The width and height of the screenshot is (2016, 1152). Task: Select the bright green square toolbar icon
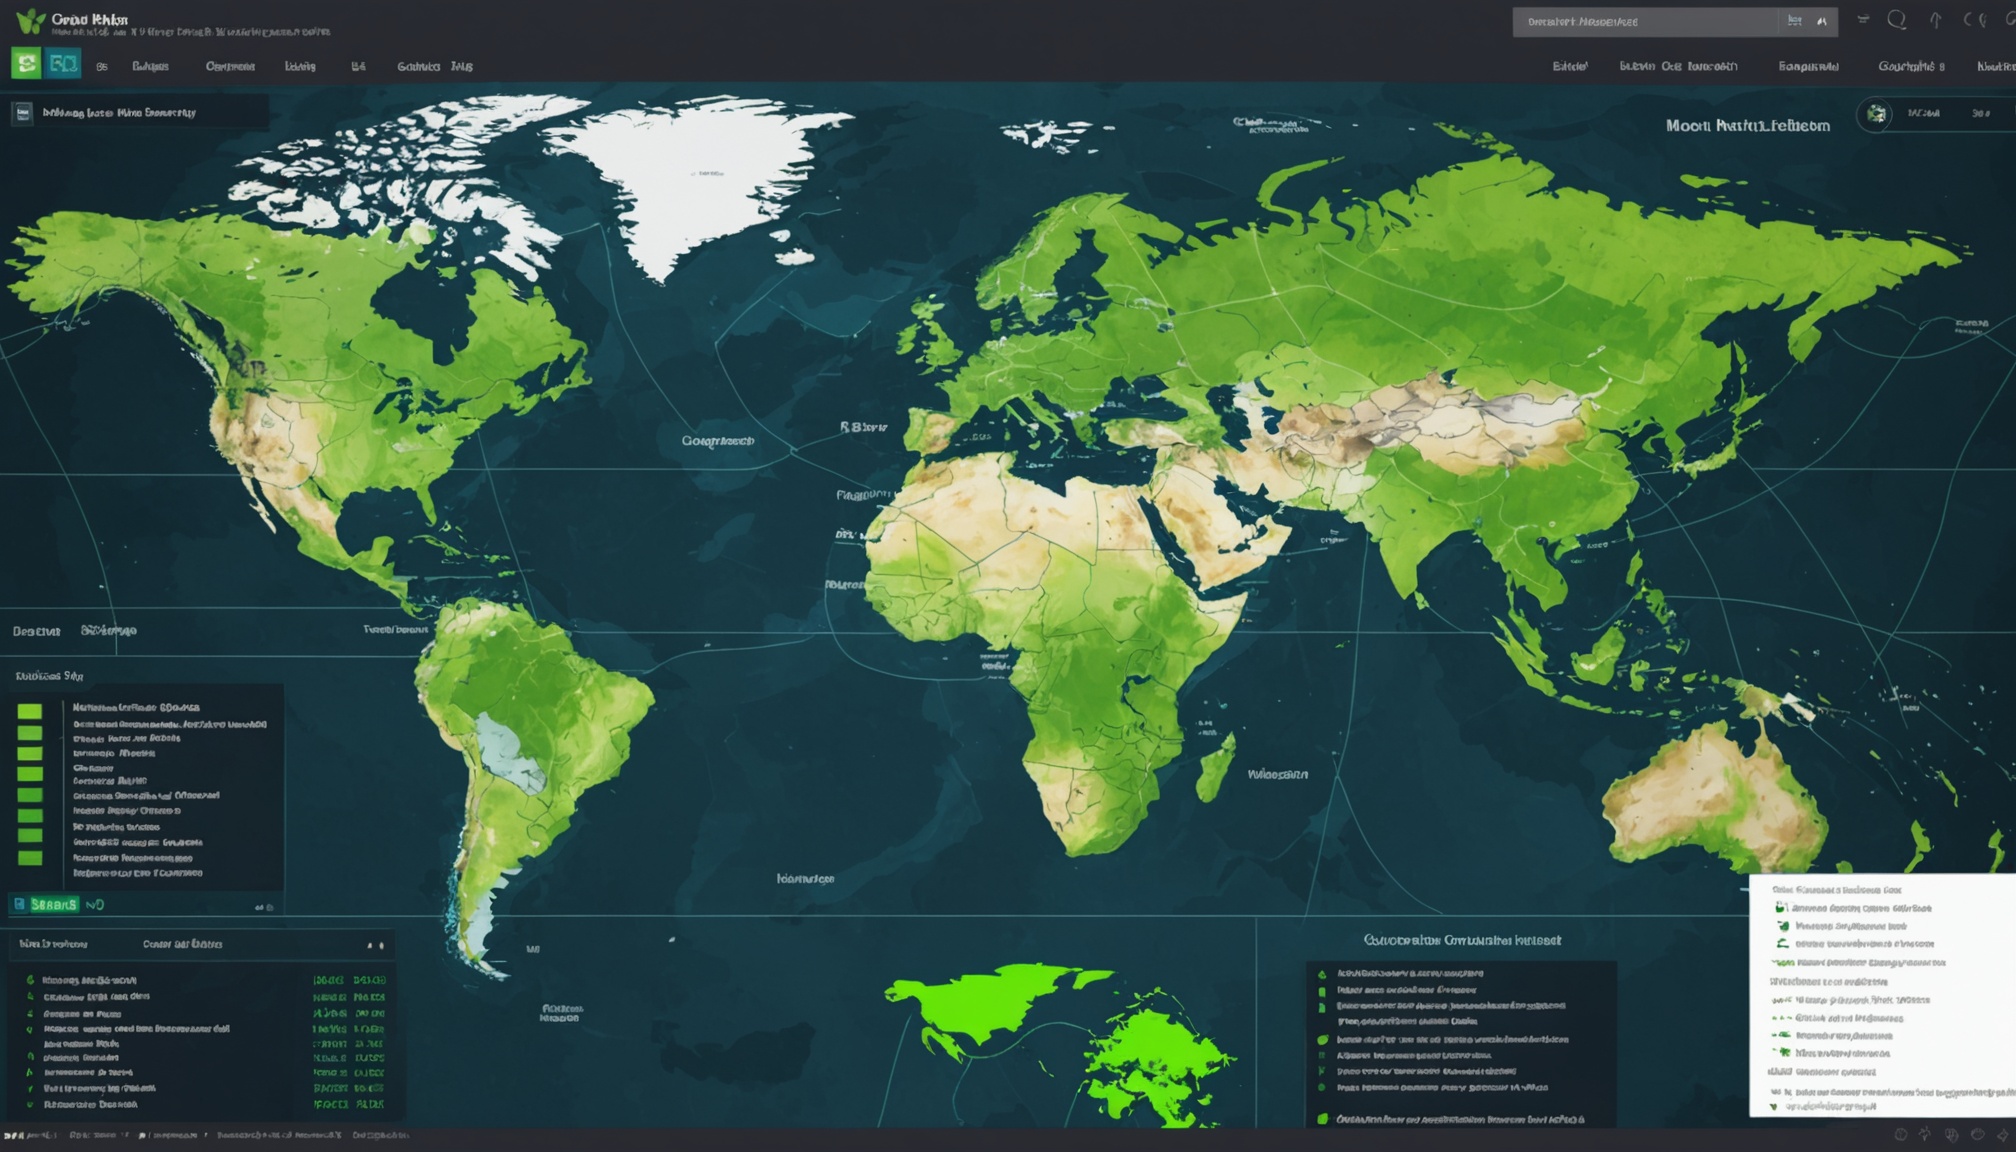(27, 64)
